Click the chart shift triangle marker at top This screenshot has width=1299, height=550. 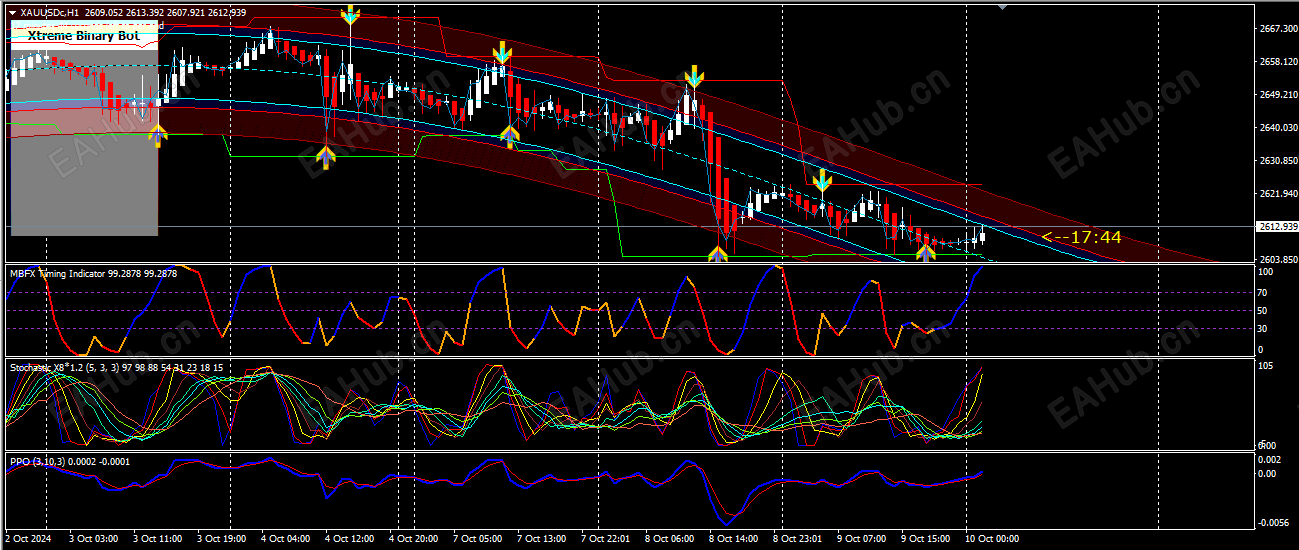(x=1003, y=7)
